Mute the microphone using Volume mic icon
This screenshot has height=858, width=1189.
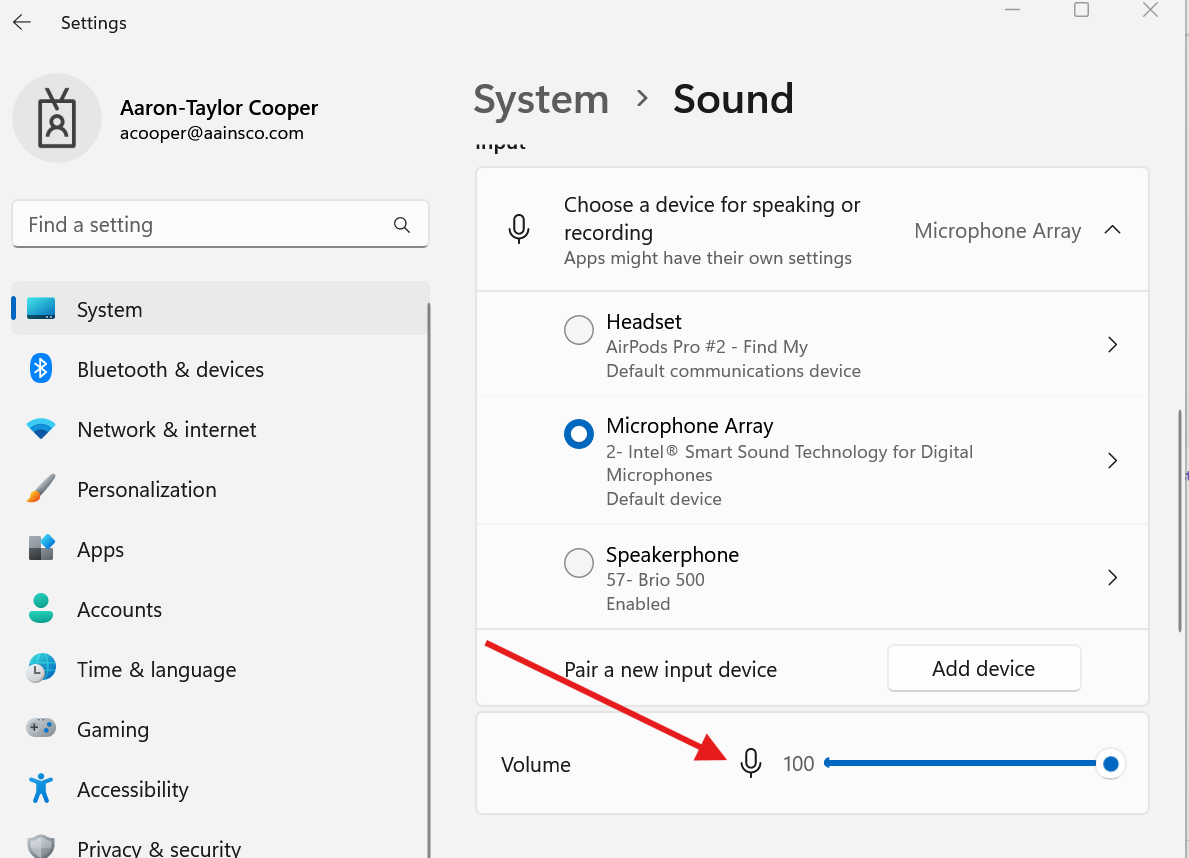(x=751, y=764)
